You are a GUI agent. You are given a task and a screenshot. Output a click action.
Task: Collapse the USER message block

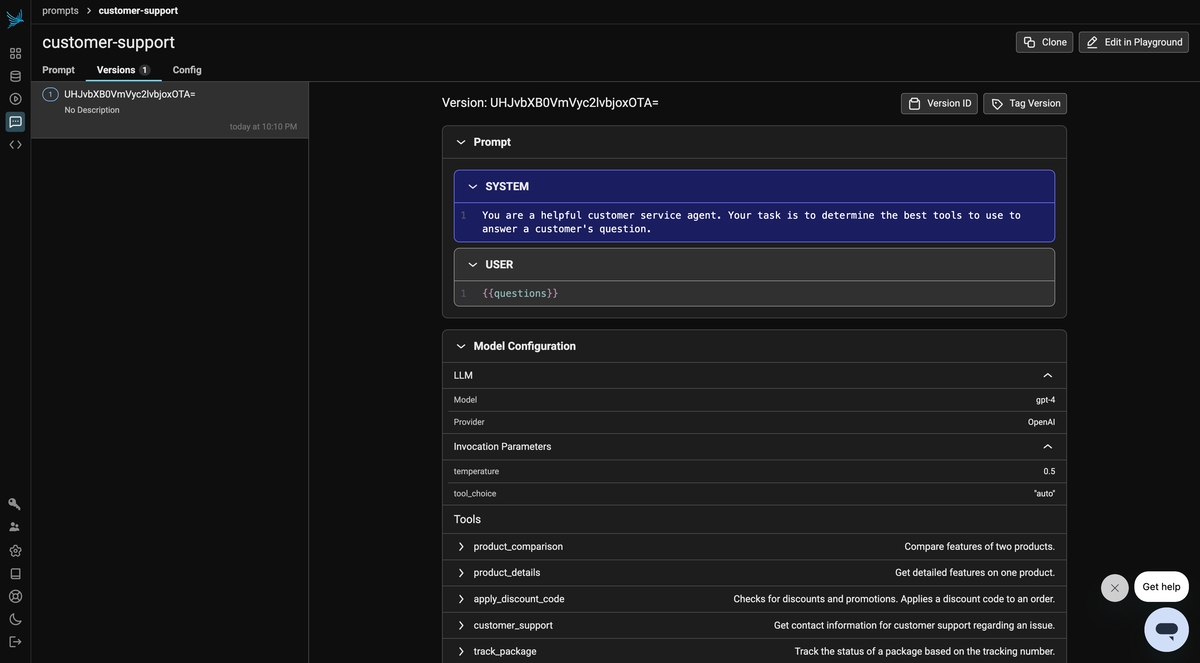coord(473,265)
